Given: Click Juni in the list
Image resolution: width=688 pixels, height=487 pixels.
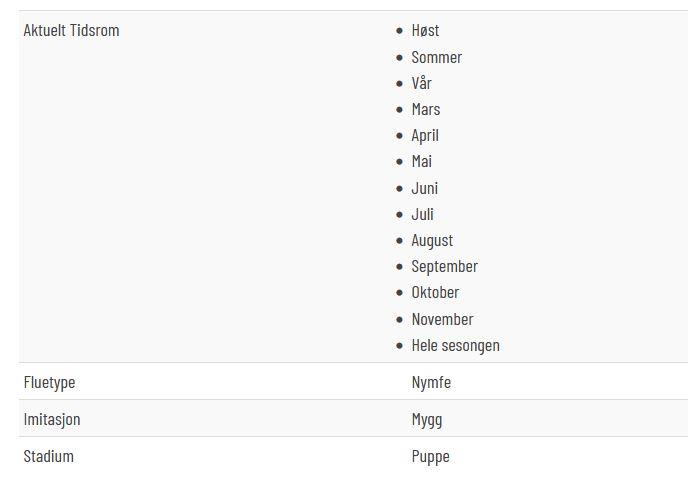Looking at the screenshot, I should [424, 188].
